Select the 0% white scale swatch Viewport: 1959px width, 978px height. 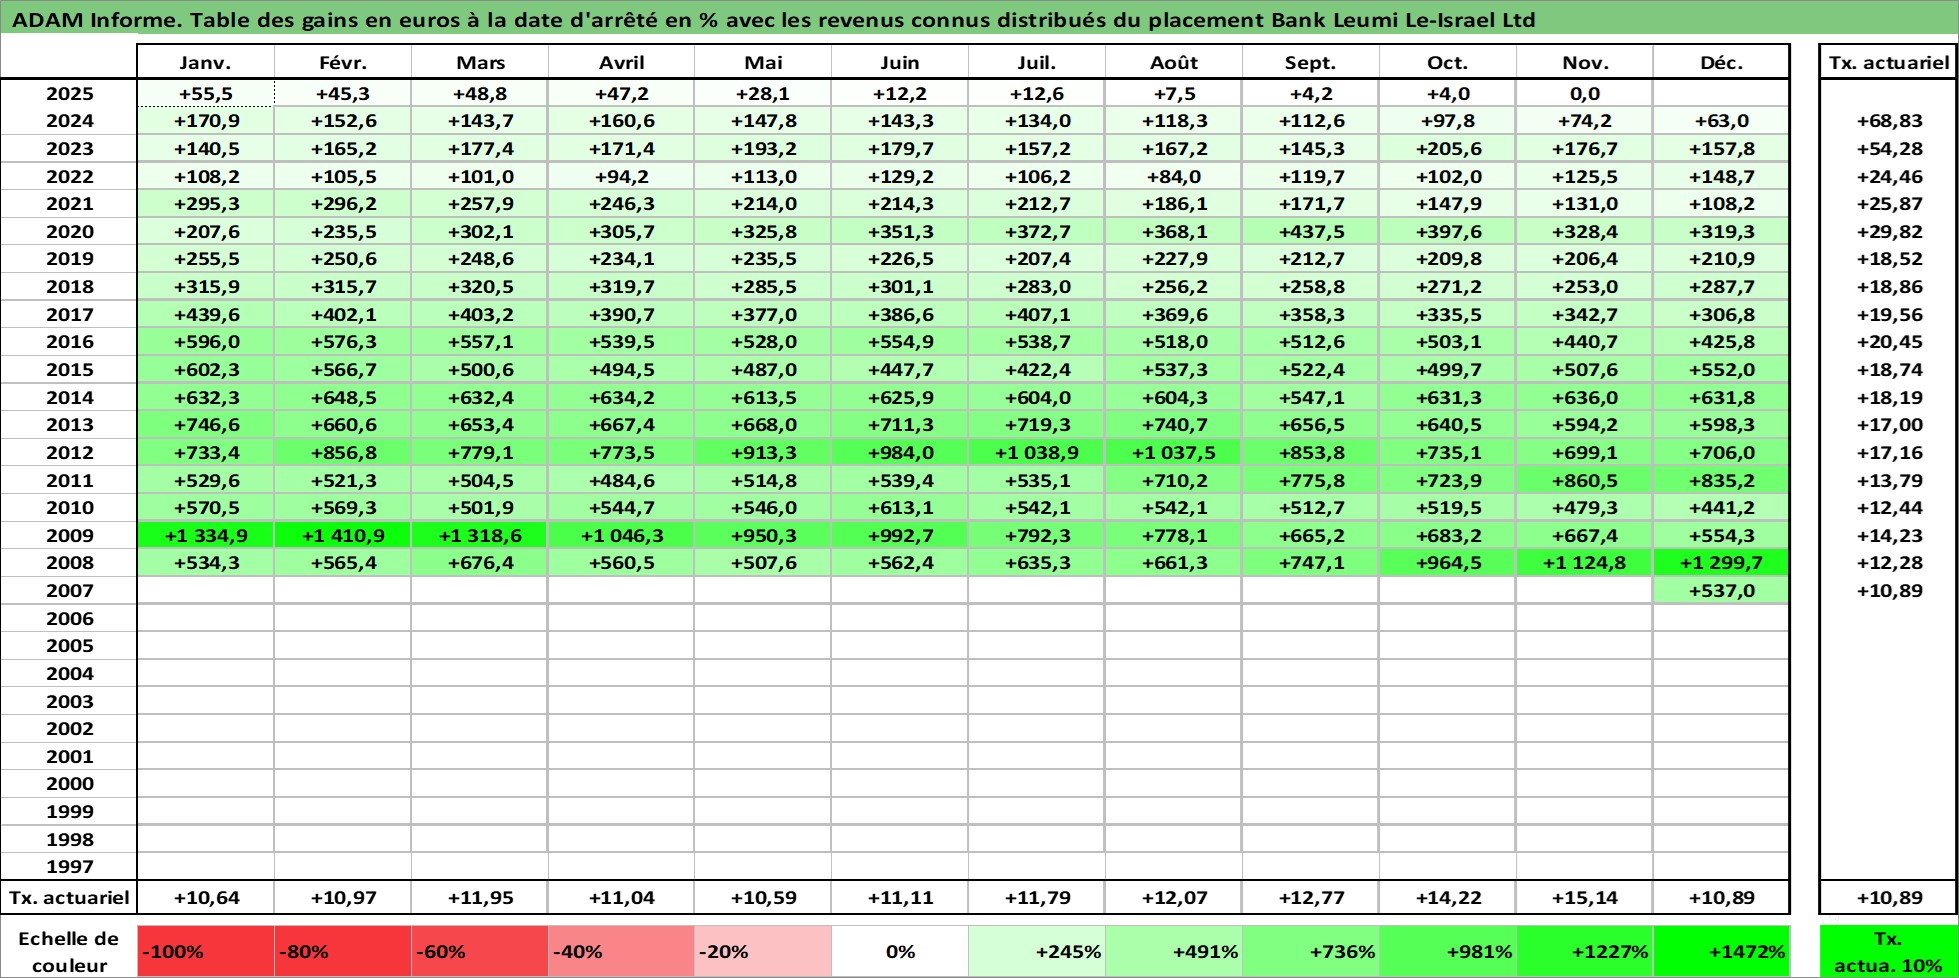[x=899, y=952]
